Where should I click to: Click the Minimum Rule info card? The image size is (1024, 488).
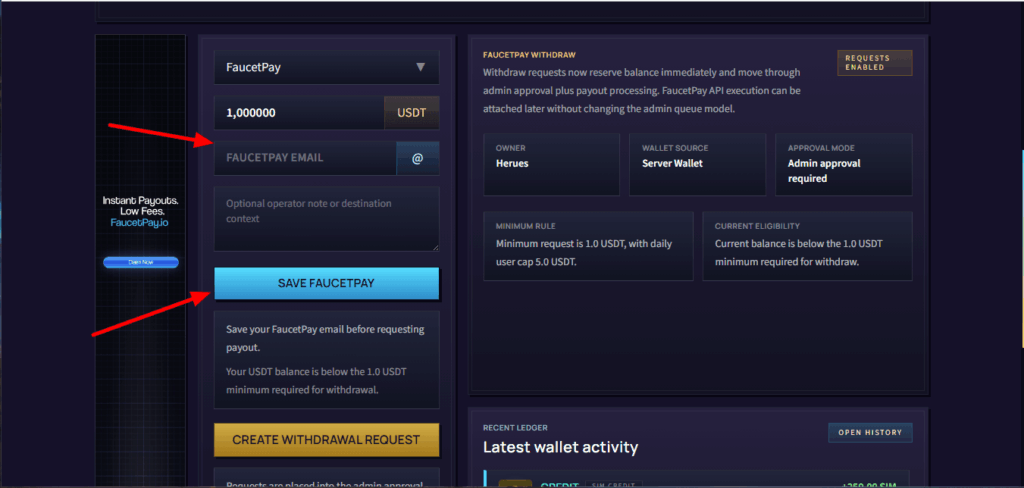click(x=588, y=246)
